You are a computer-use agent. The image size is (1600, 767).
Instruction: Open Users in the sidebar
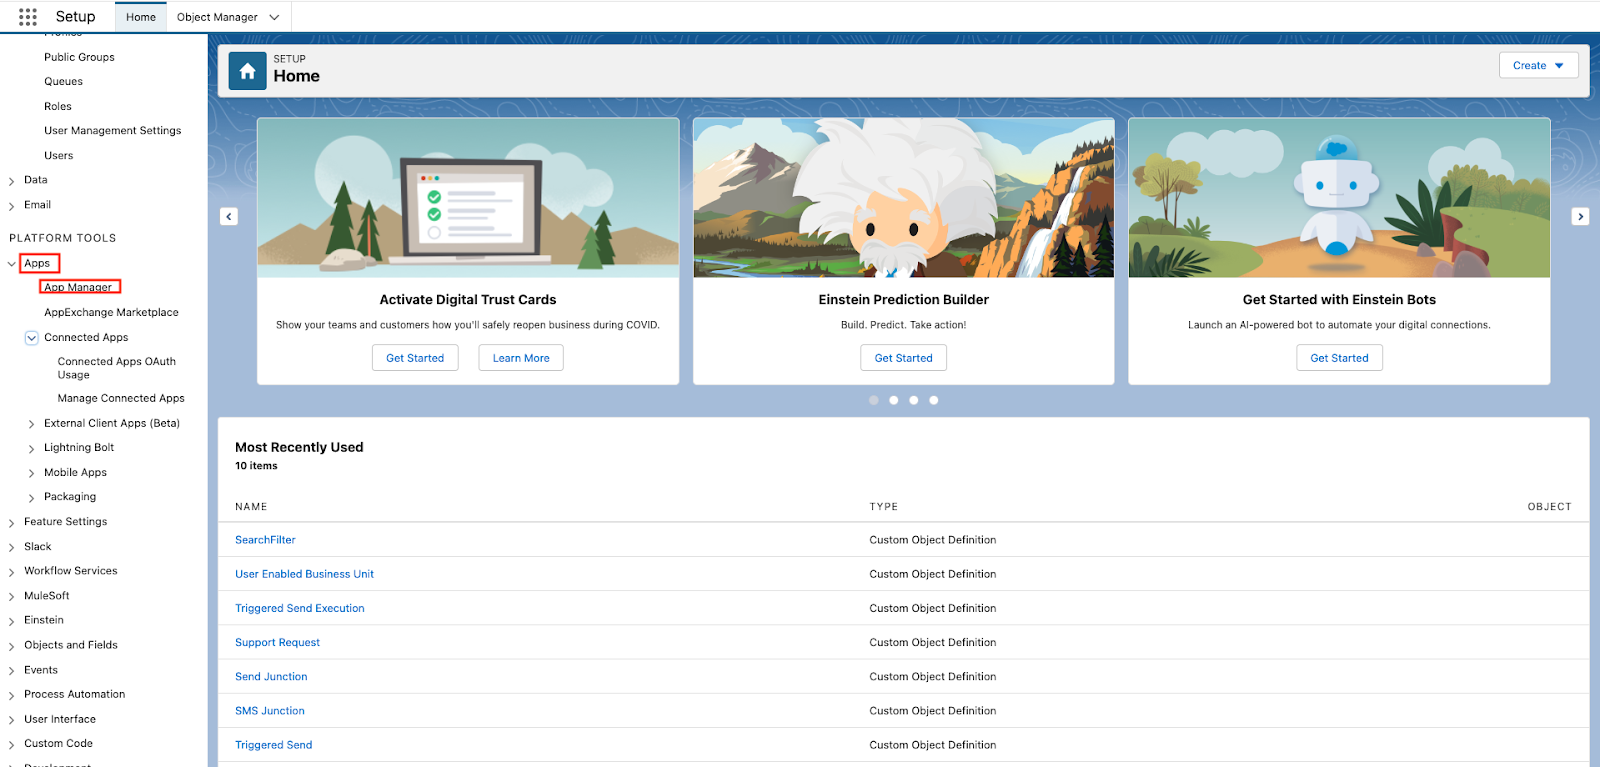point(58,156)
